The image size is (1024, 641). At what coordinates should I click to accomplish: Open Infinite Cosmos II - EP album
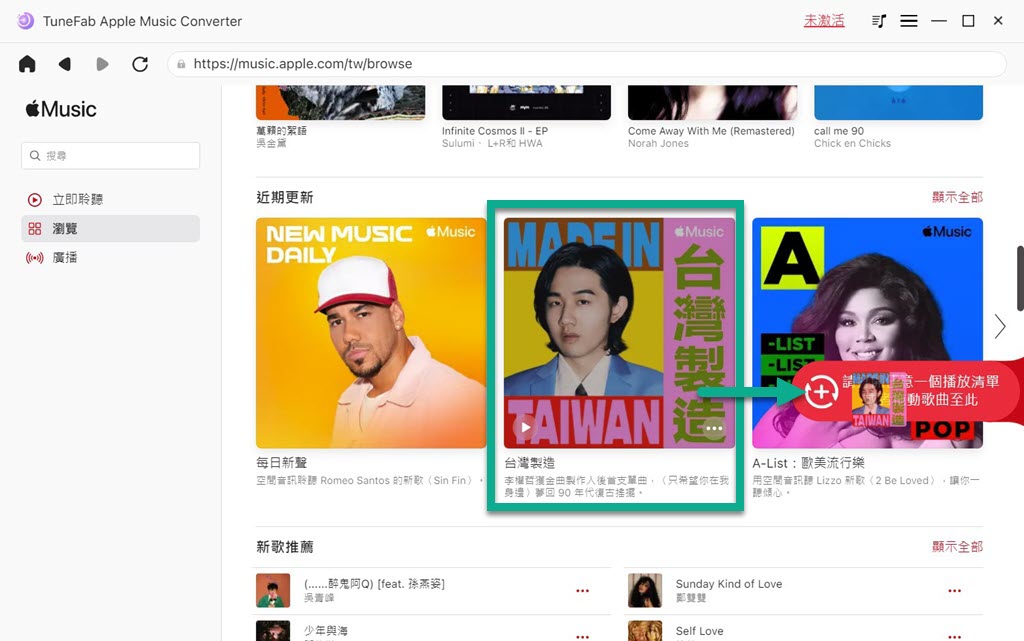pos(495,131)
